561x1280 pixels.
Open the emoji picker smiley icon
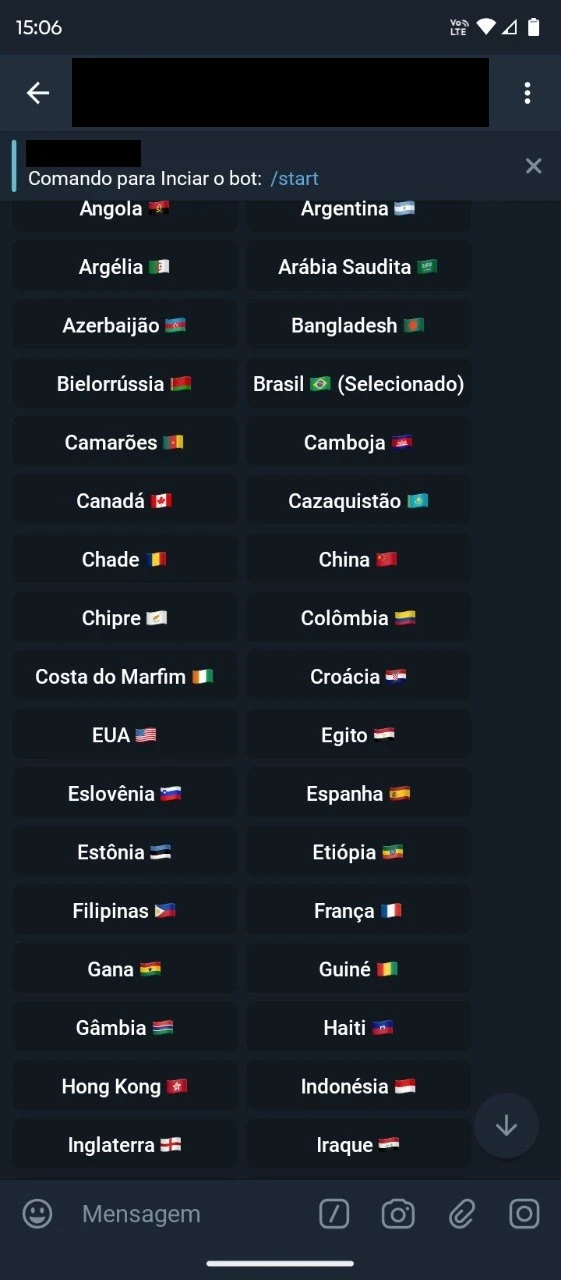(37, 1214)
